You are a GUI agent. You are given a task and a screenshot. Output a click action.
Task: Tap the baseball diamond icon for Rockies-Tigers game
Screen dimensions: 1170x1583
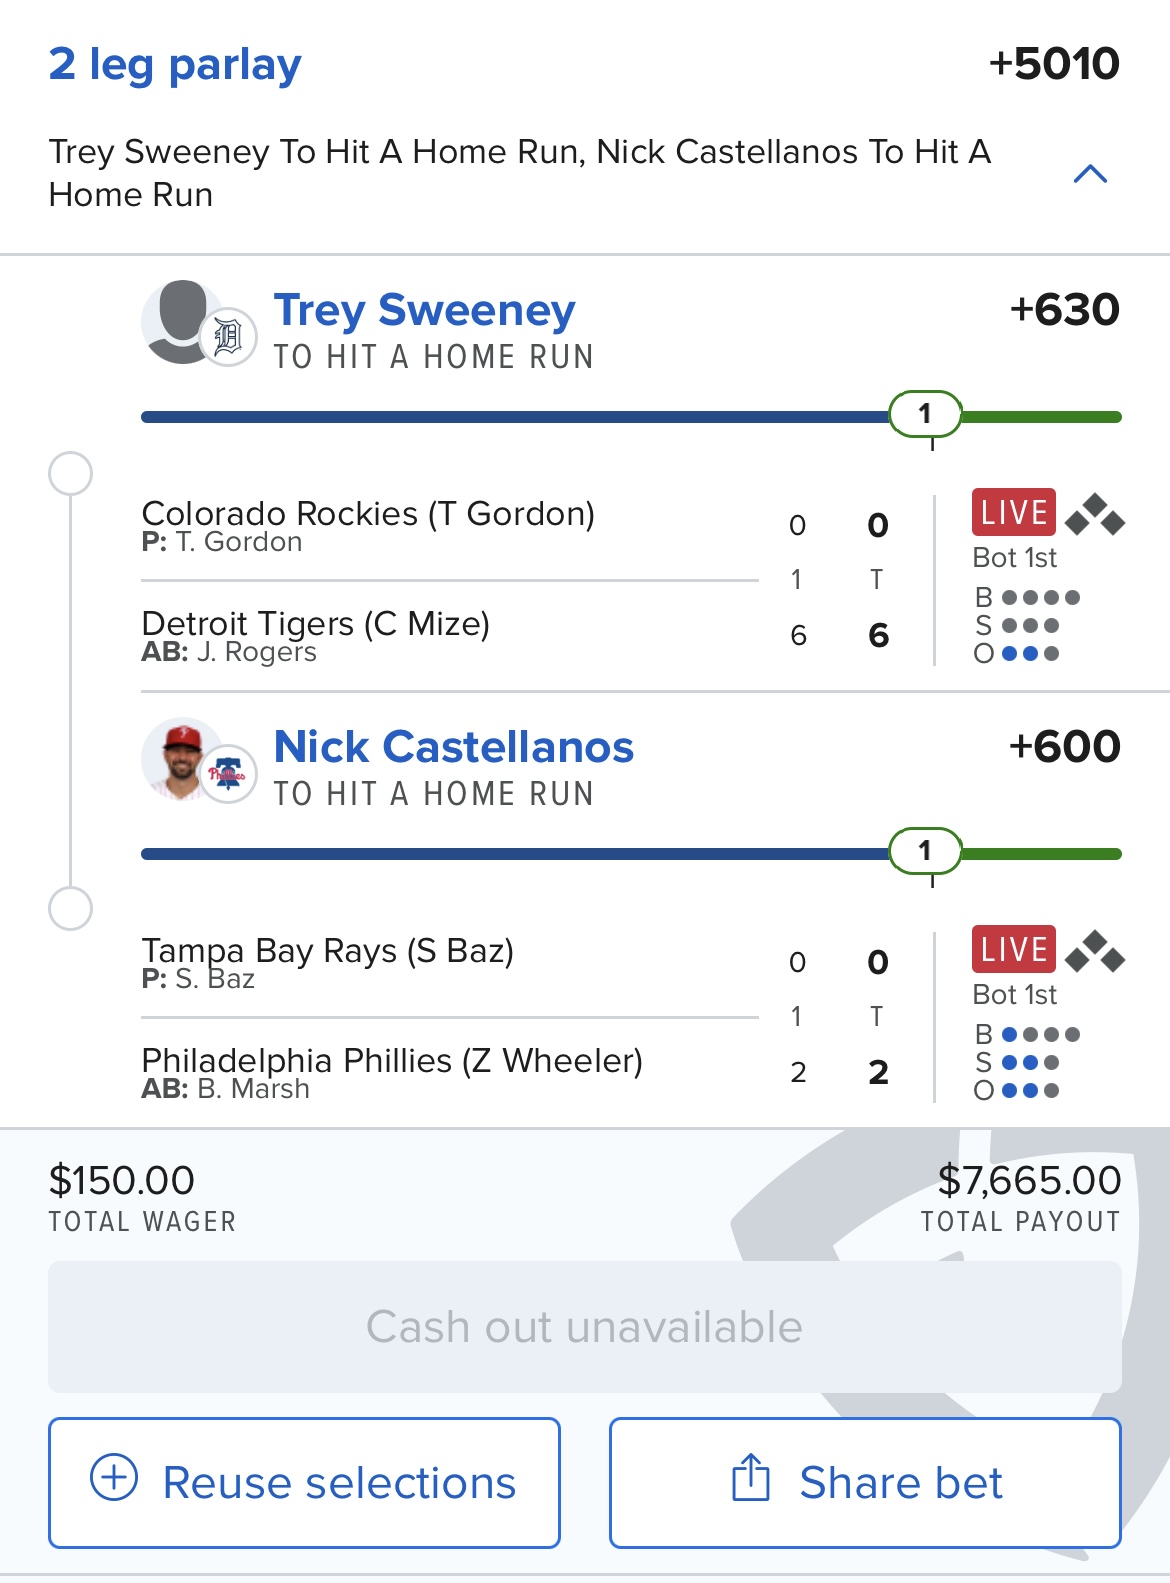click(1095, 514)
